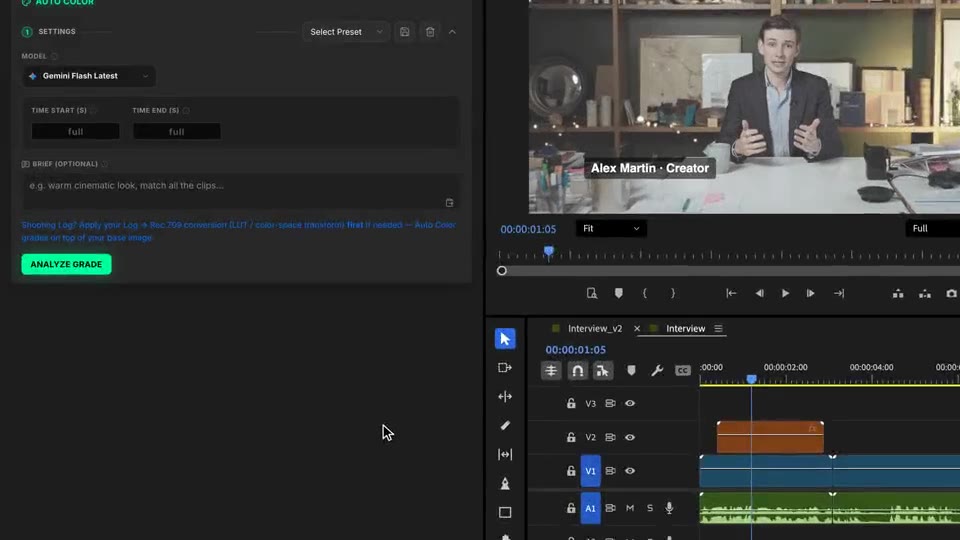Hide track V1 with eye icon
960x540 pixels.
[630, 471]
